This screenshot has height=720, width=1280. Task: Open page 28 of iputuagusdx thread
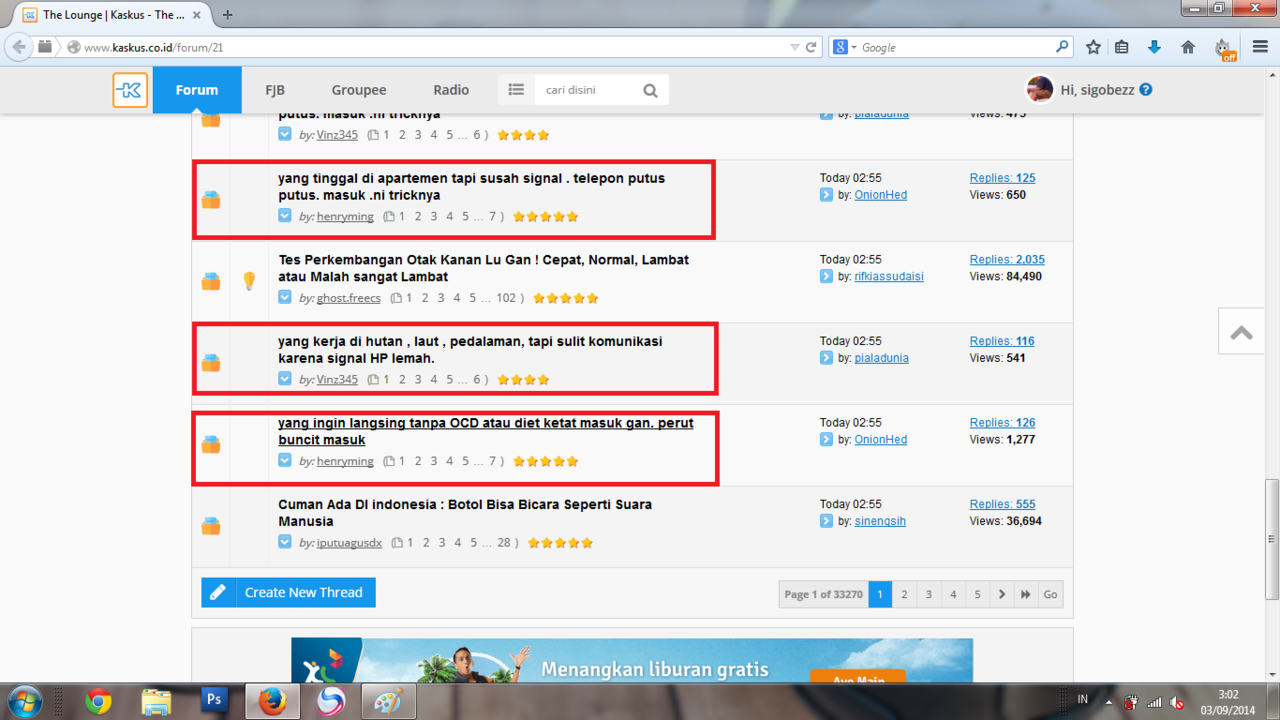[x=505, y=543]
